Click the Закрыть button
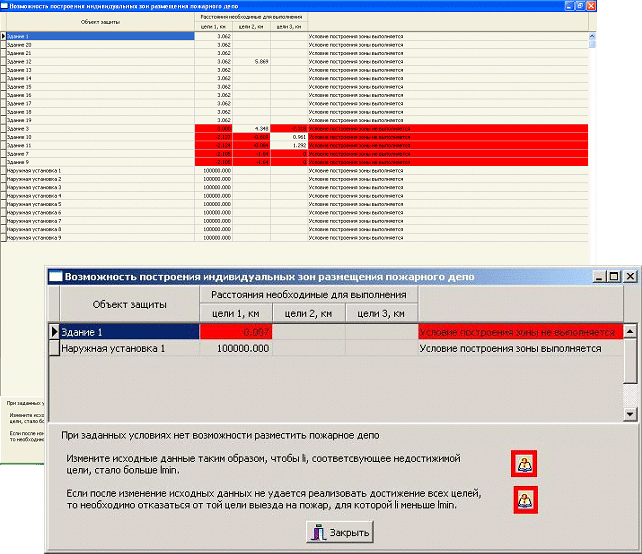The width and height of the screenshot is (642, 554). coord(341,533)
